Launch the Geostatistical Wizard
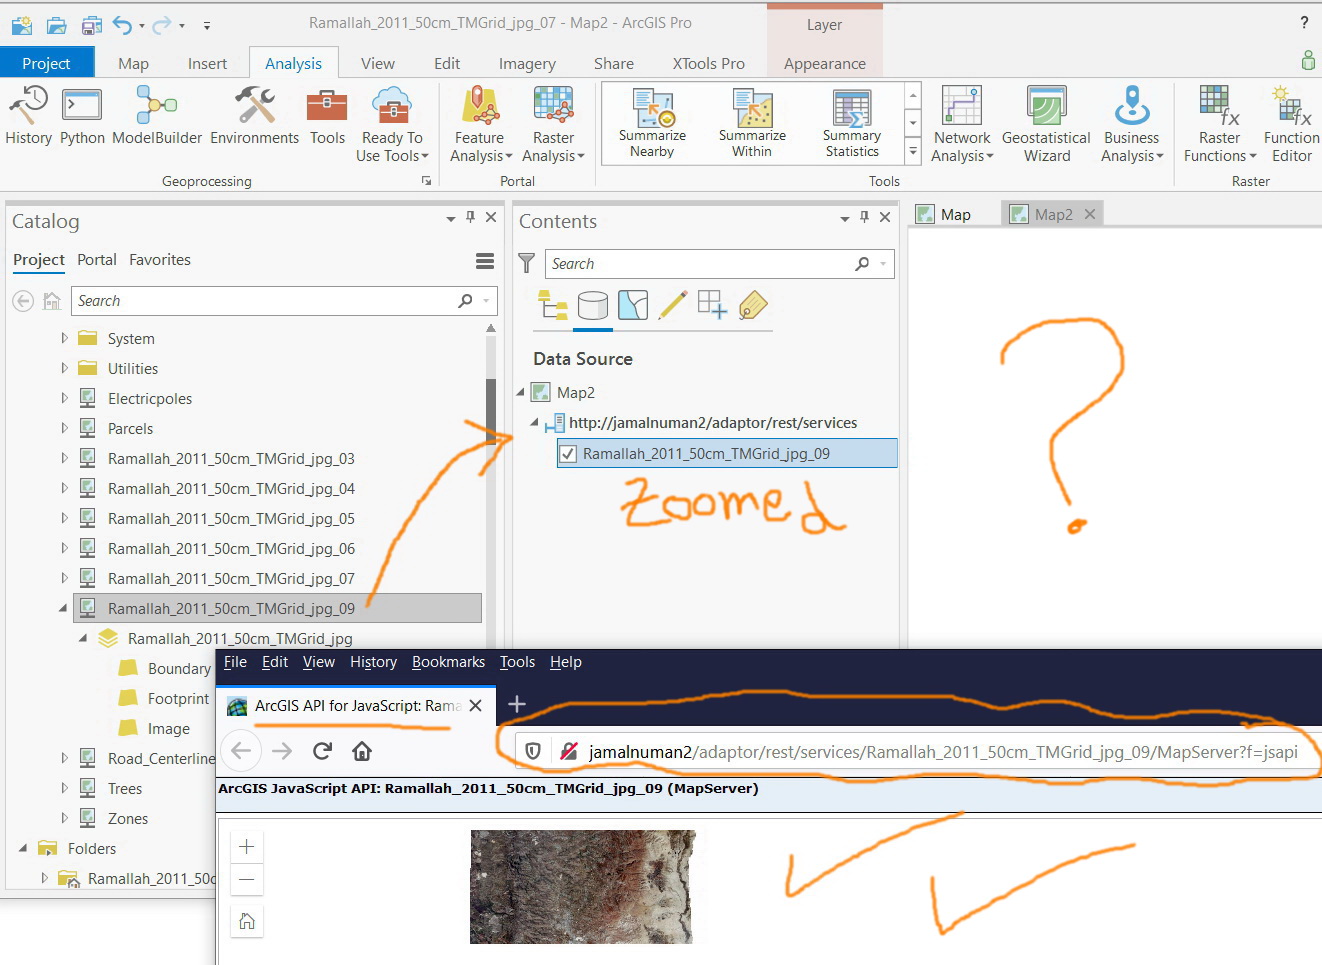 pyautogui.click(x=1046, y=125)
